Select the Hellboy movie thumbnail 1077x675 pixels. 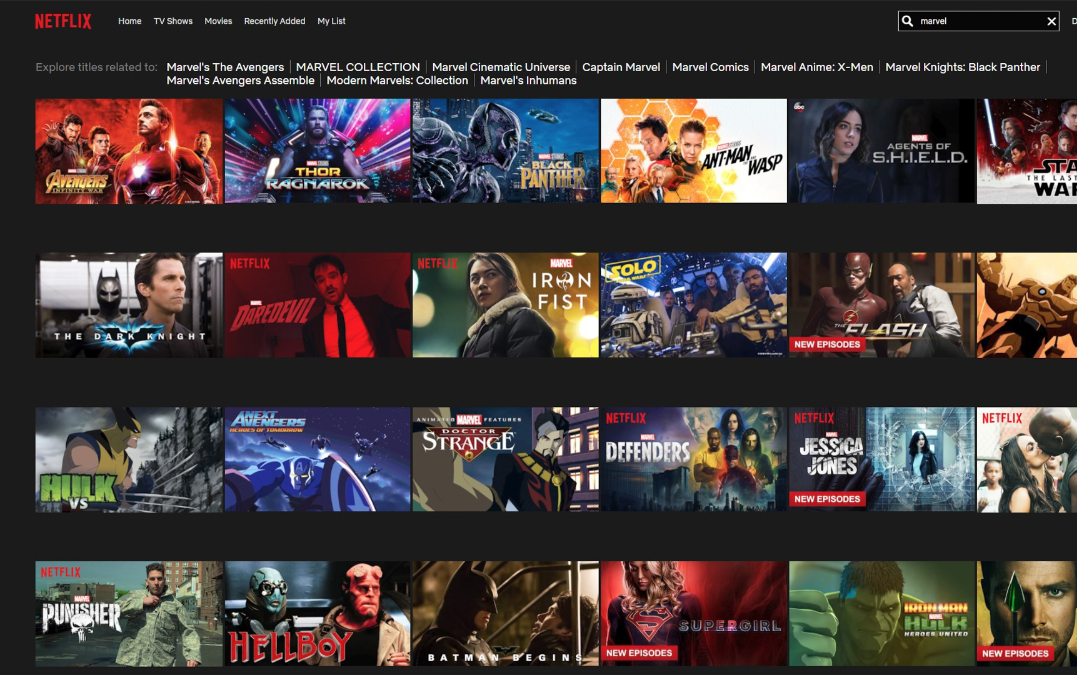317,613
